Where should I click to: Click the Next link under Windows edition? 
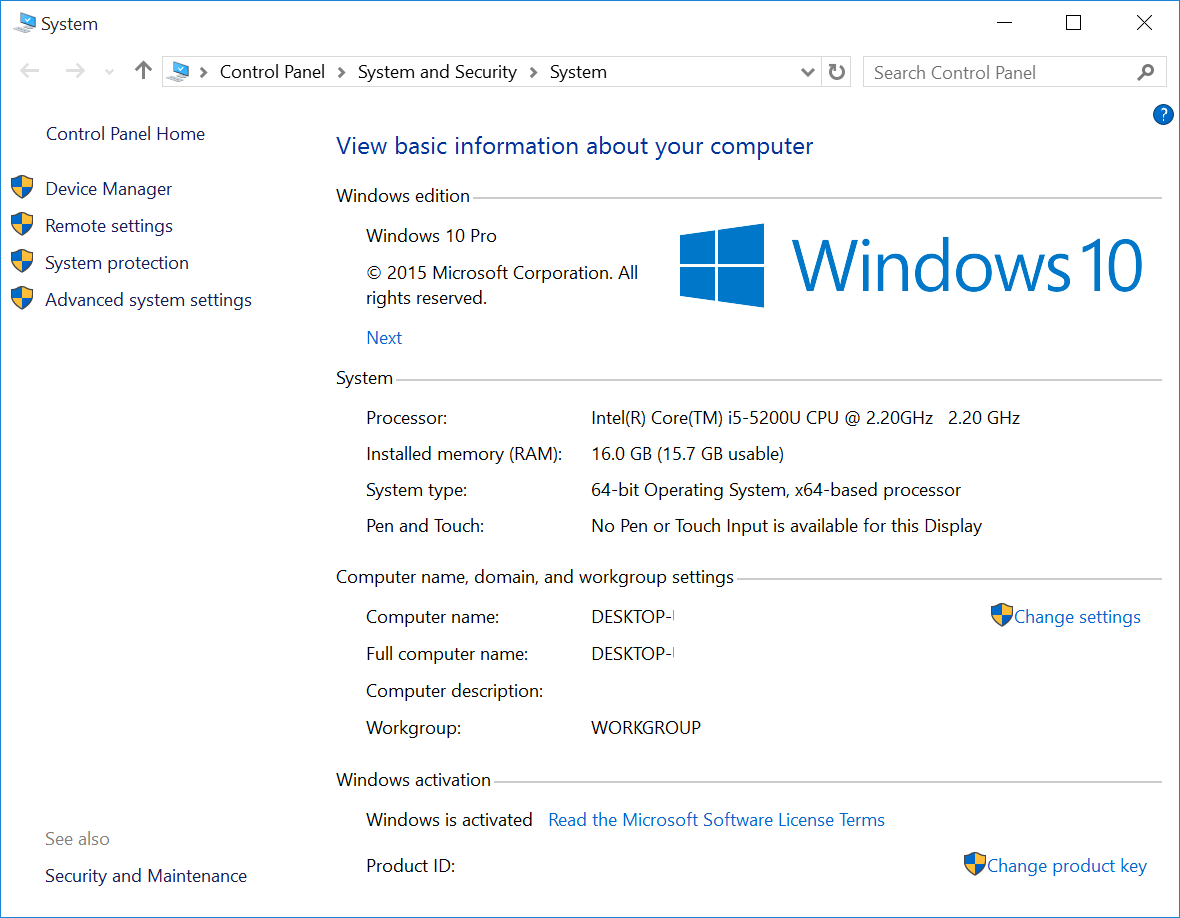pyautogui.click(x=384, y=338)
